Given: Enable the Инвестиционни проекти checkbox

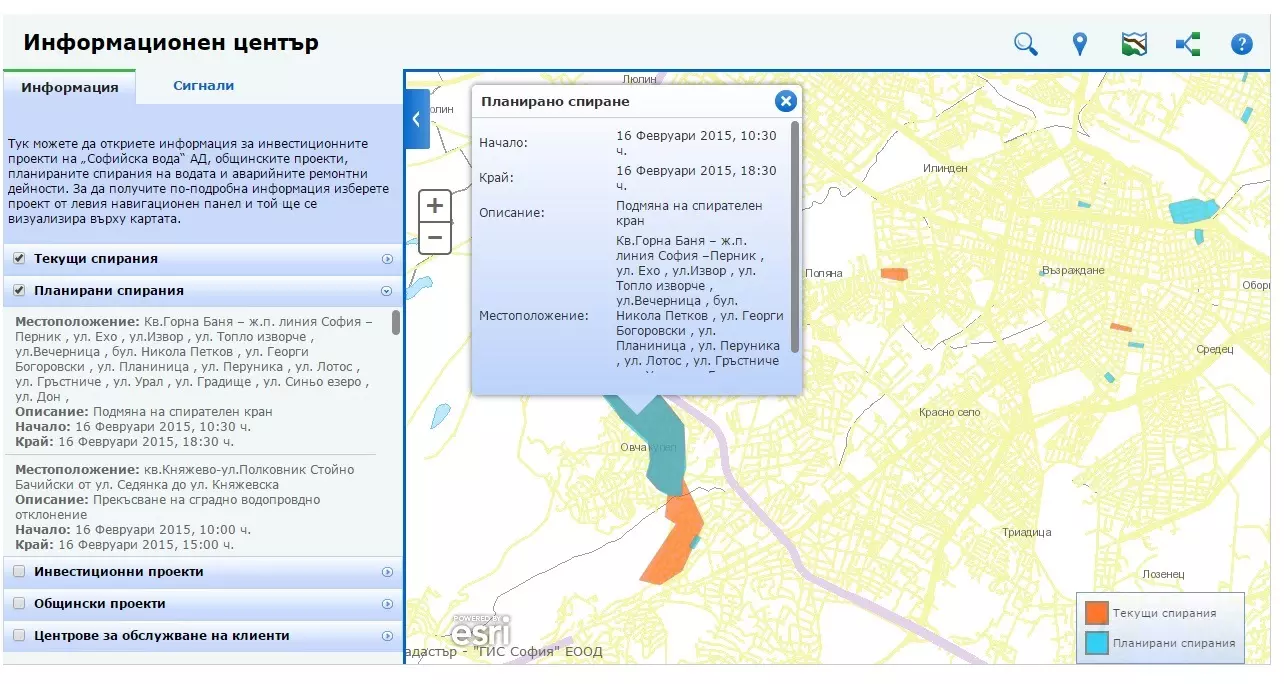Looking at the screenshot, I should pyautogui.click(x=19, y=572).
